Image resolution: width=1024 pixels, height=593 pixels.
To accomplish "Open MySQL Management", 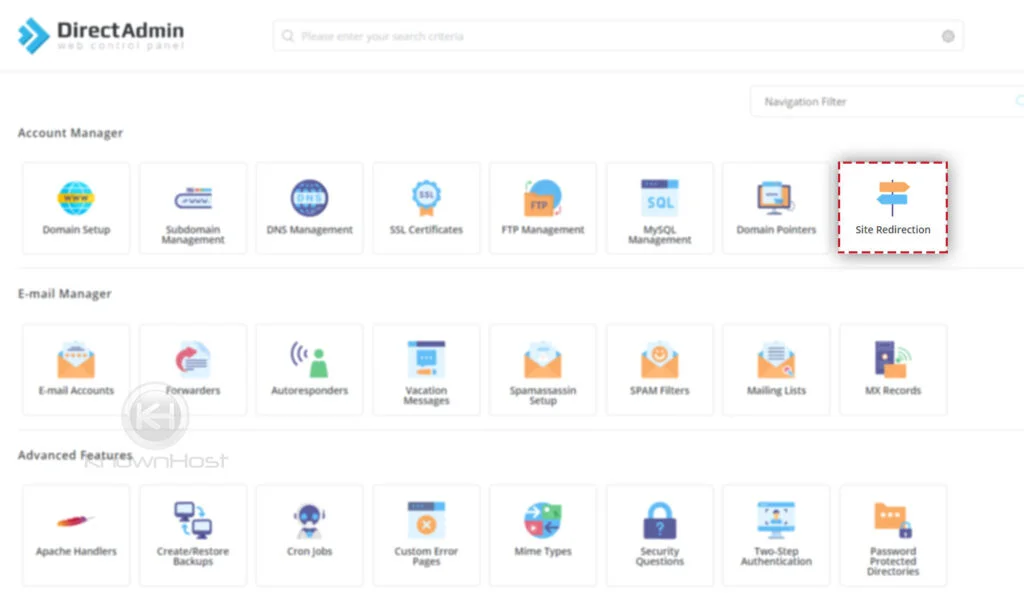I will (x=660, y=208).
